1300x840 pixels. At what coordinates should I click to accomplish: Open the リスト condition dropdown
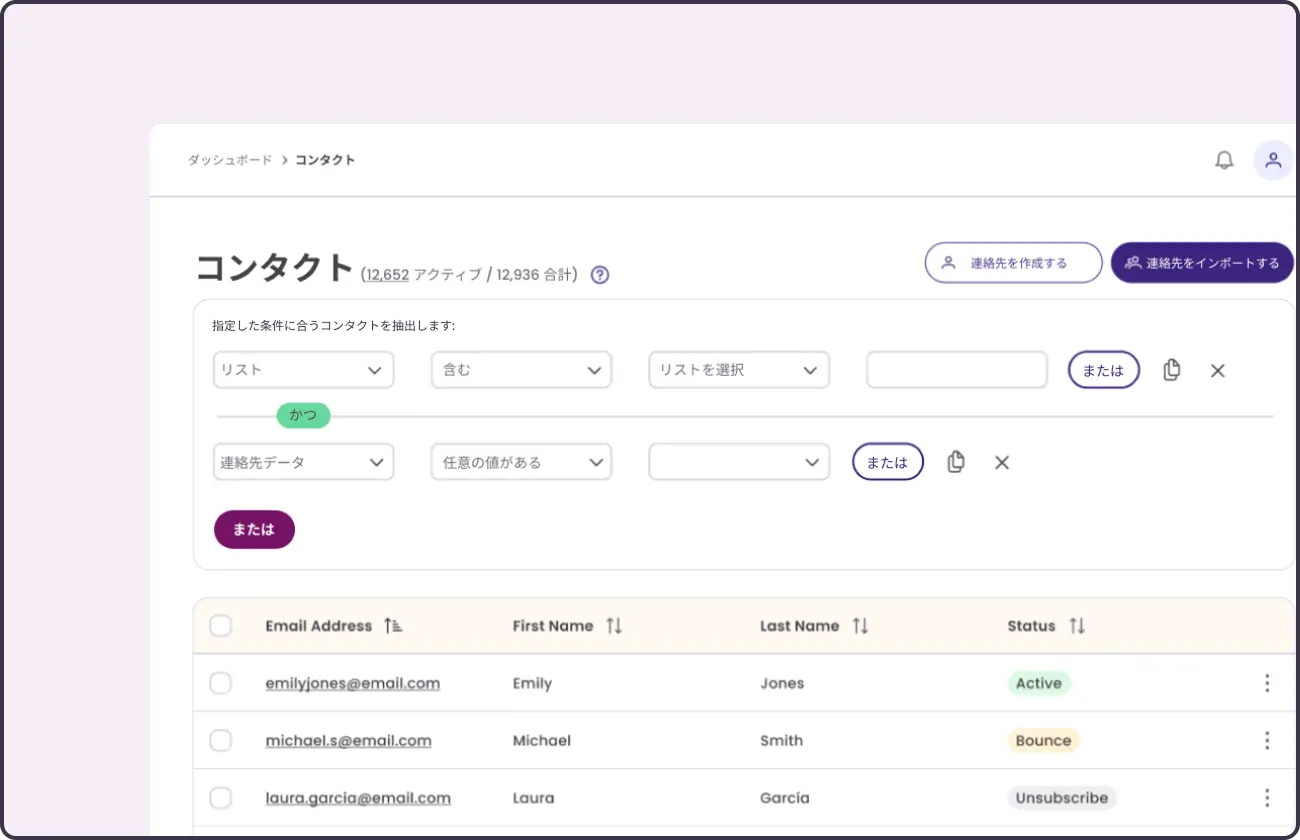pos(303,369)
